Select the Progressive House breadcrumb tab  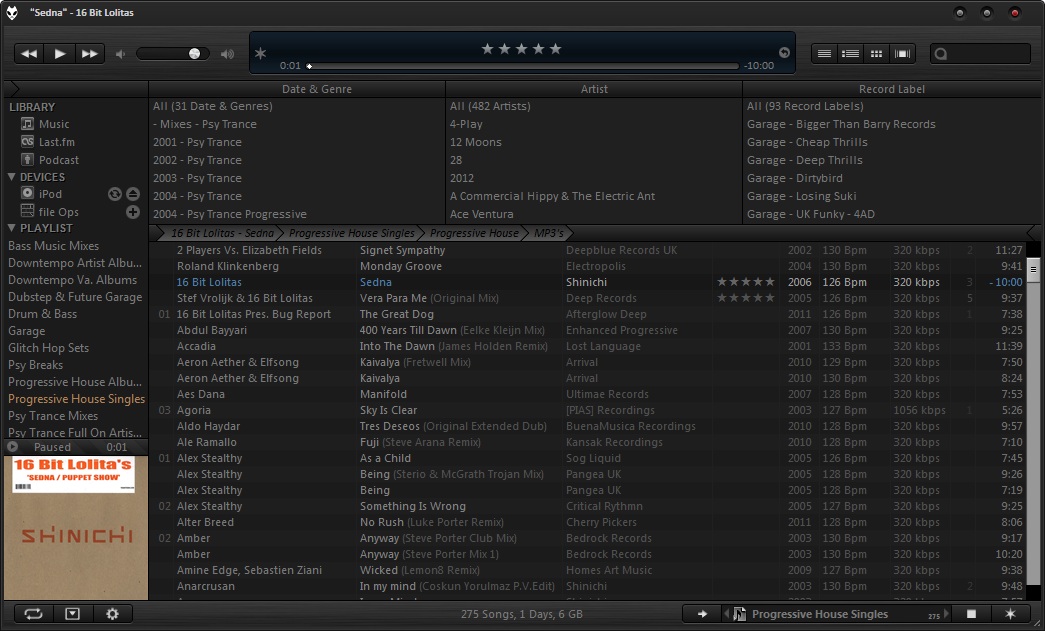[474, 233]
